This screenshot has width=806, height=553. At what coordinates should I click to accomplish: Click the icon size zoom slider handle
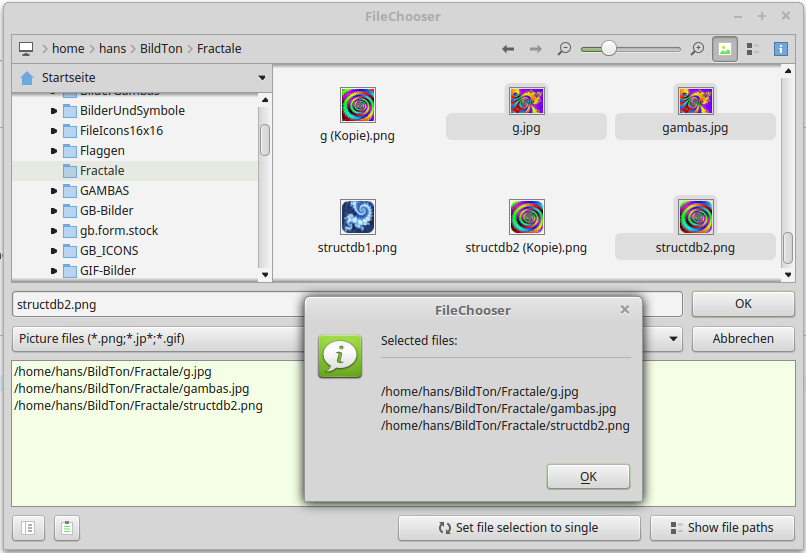(608, 49)
